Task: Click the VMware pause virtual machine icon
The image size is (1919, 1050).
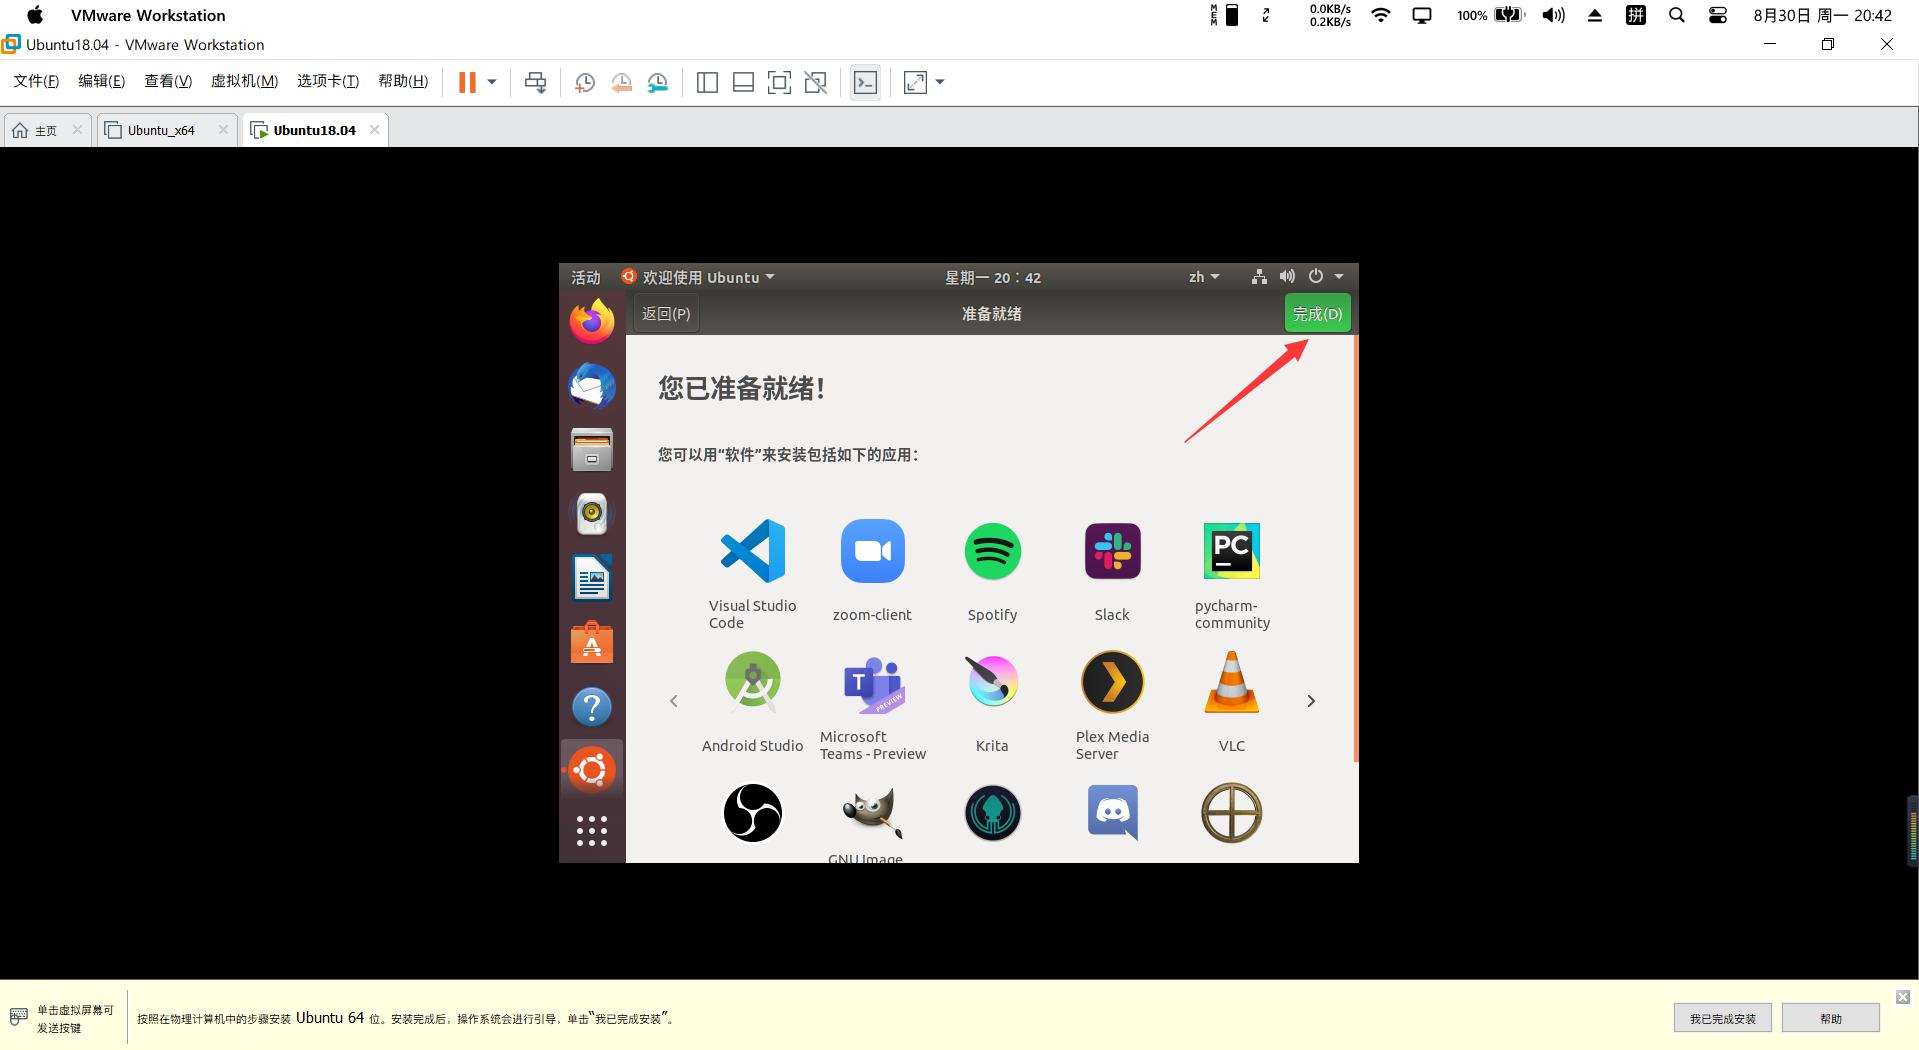Action: pos(467,82)
